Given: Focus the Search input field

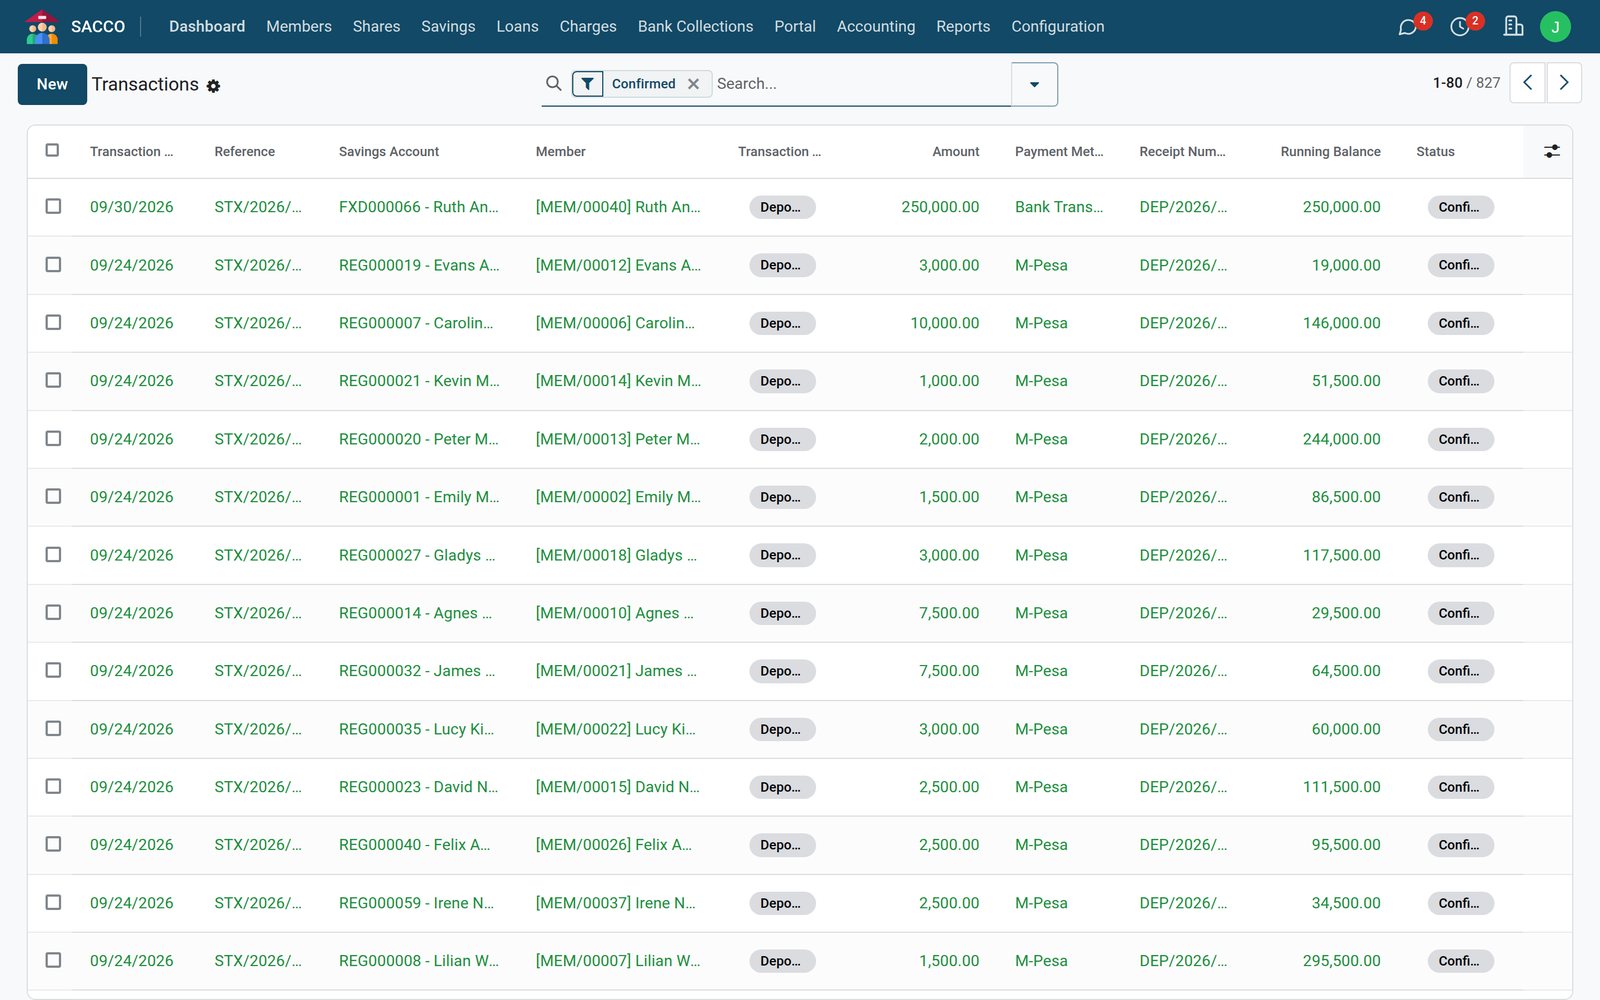Looking at the screenshot, I should pyautogui.click(x=860, y=84).
